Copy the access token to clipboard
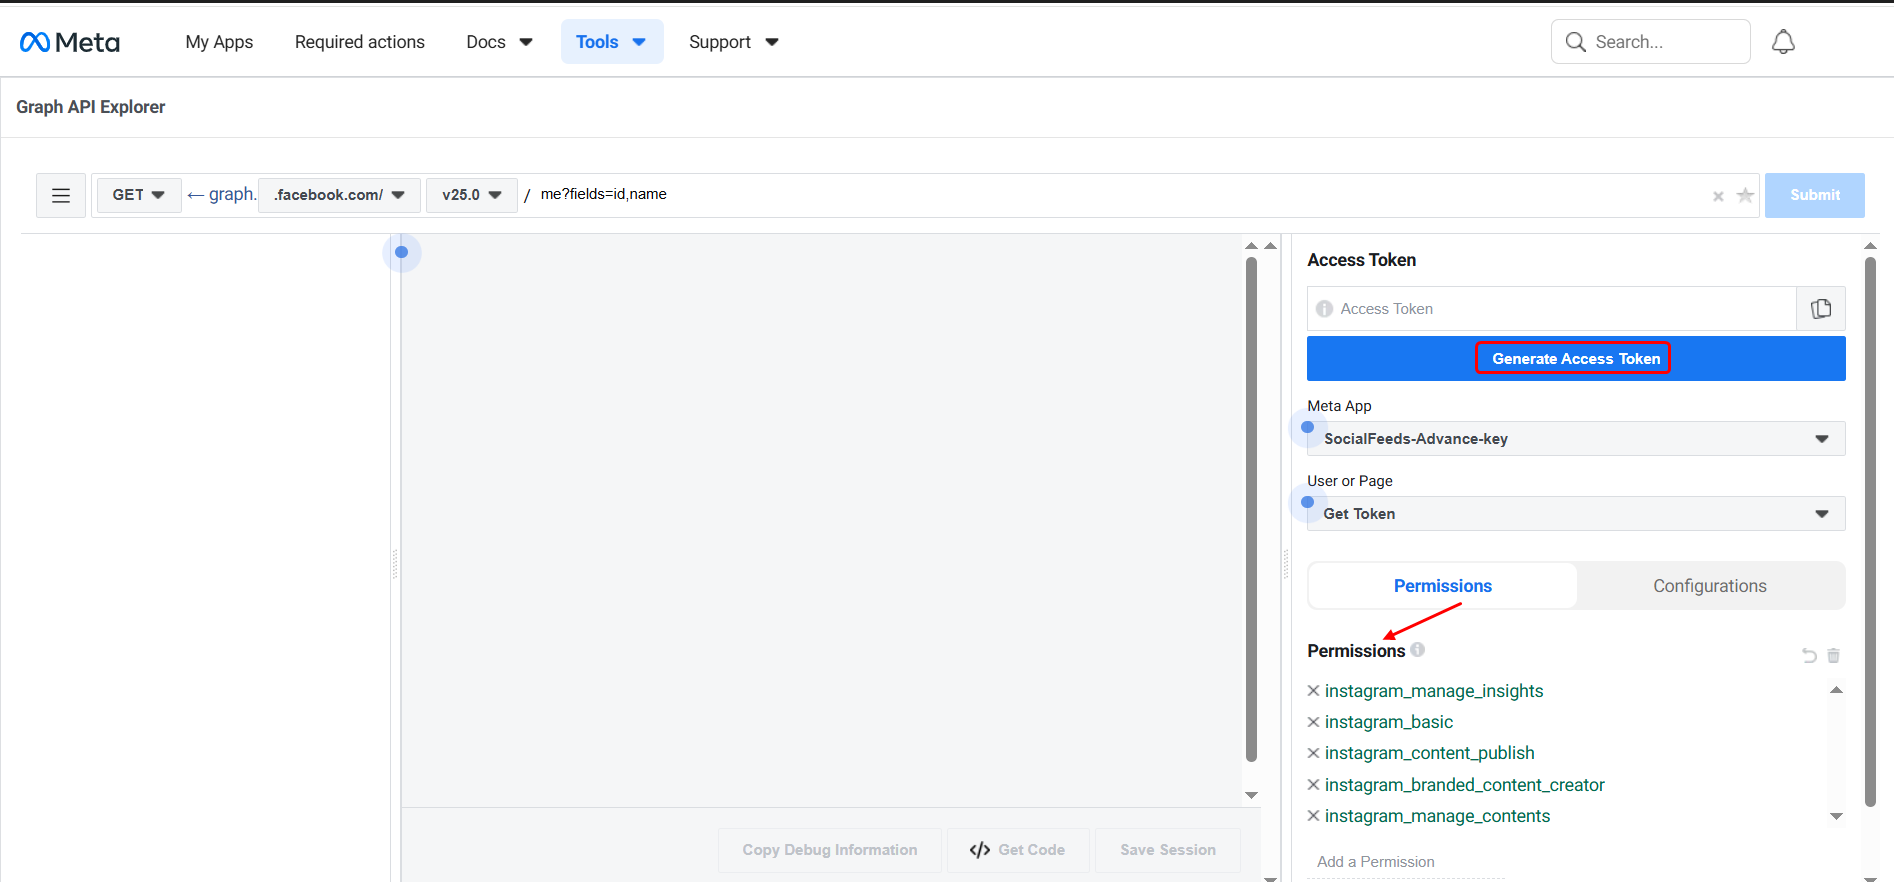The height and width of the screenshot is (882, 1894). tap(1821, 309)
